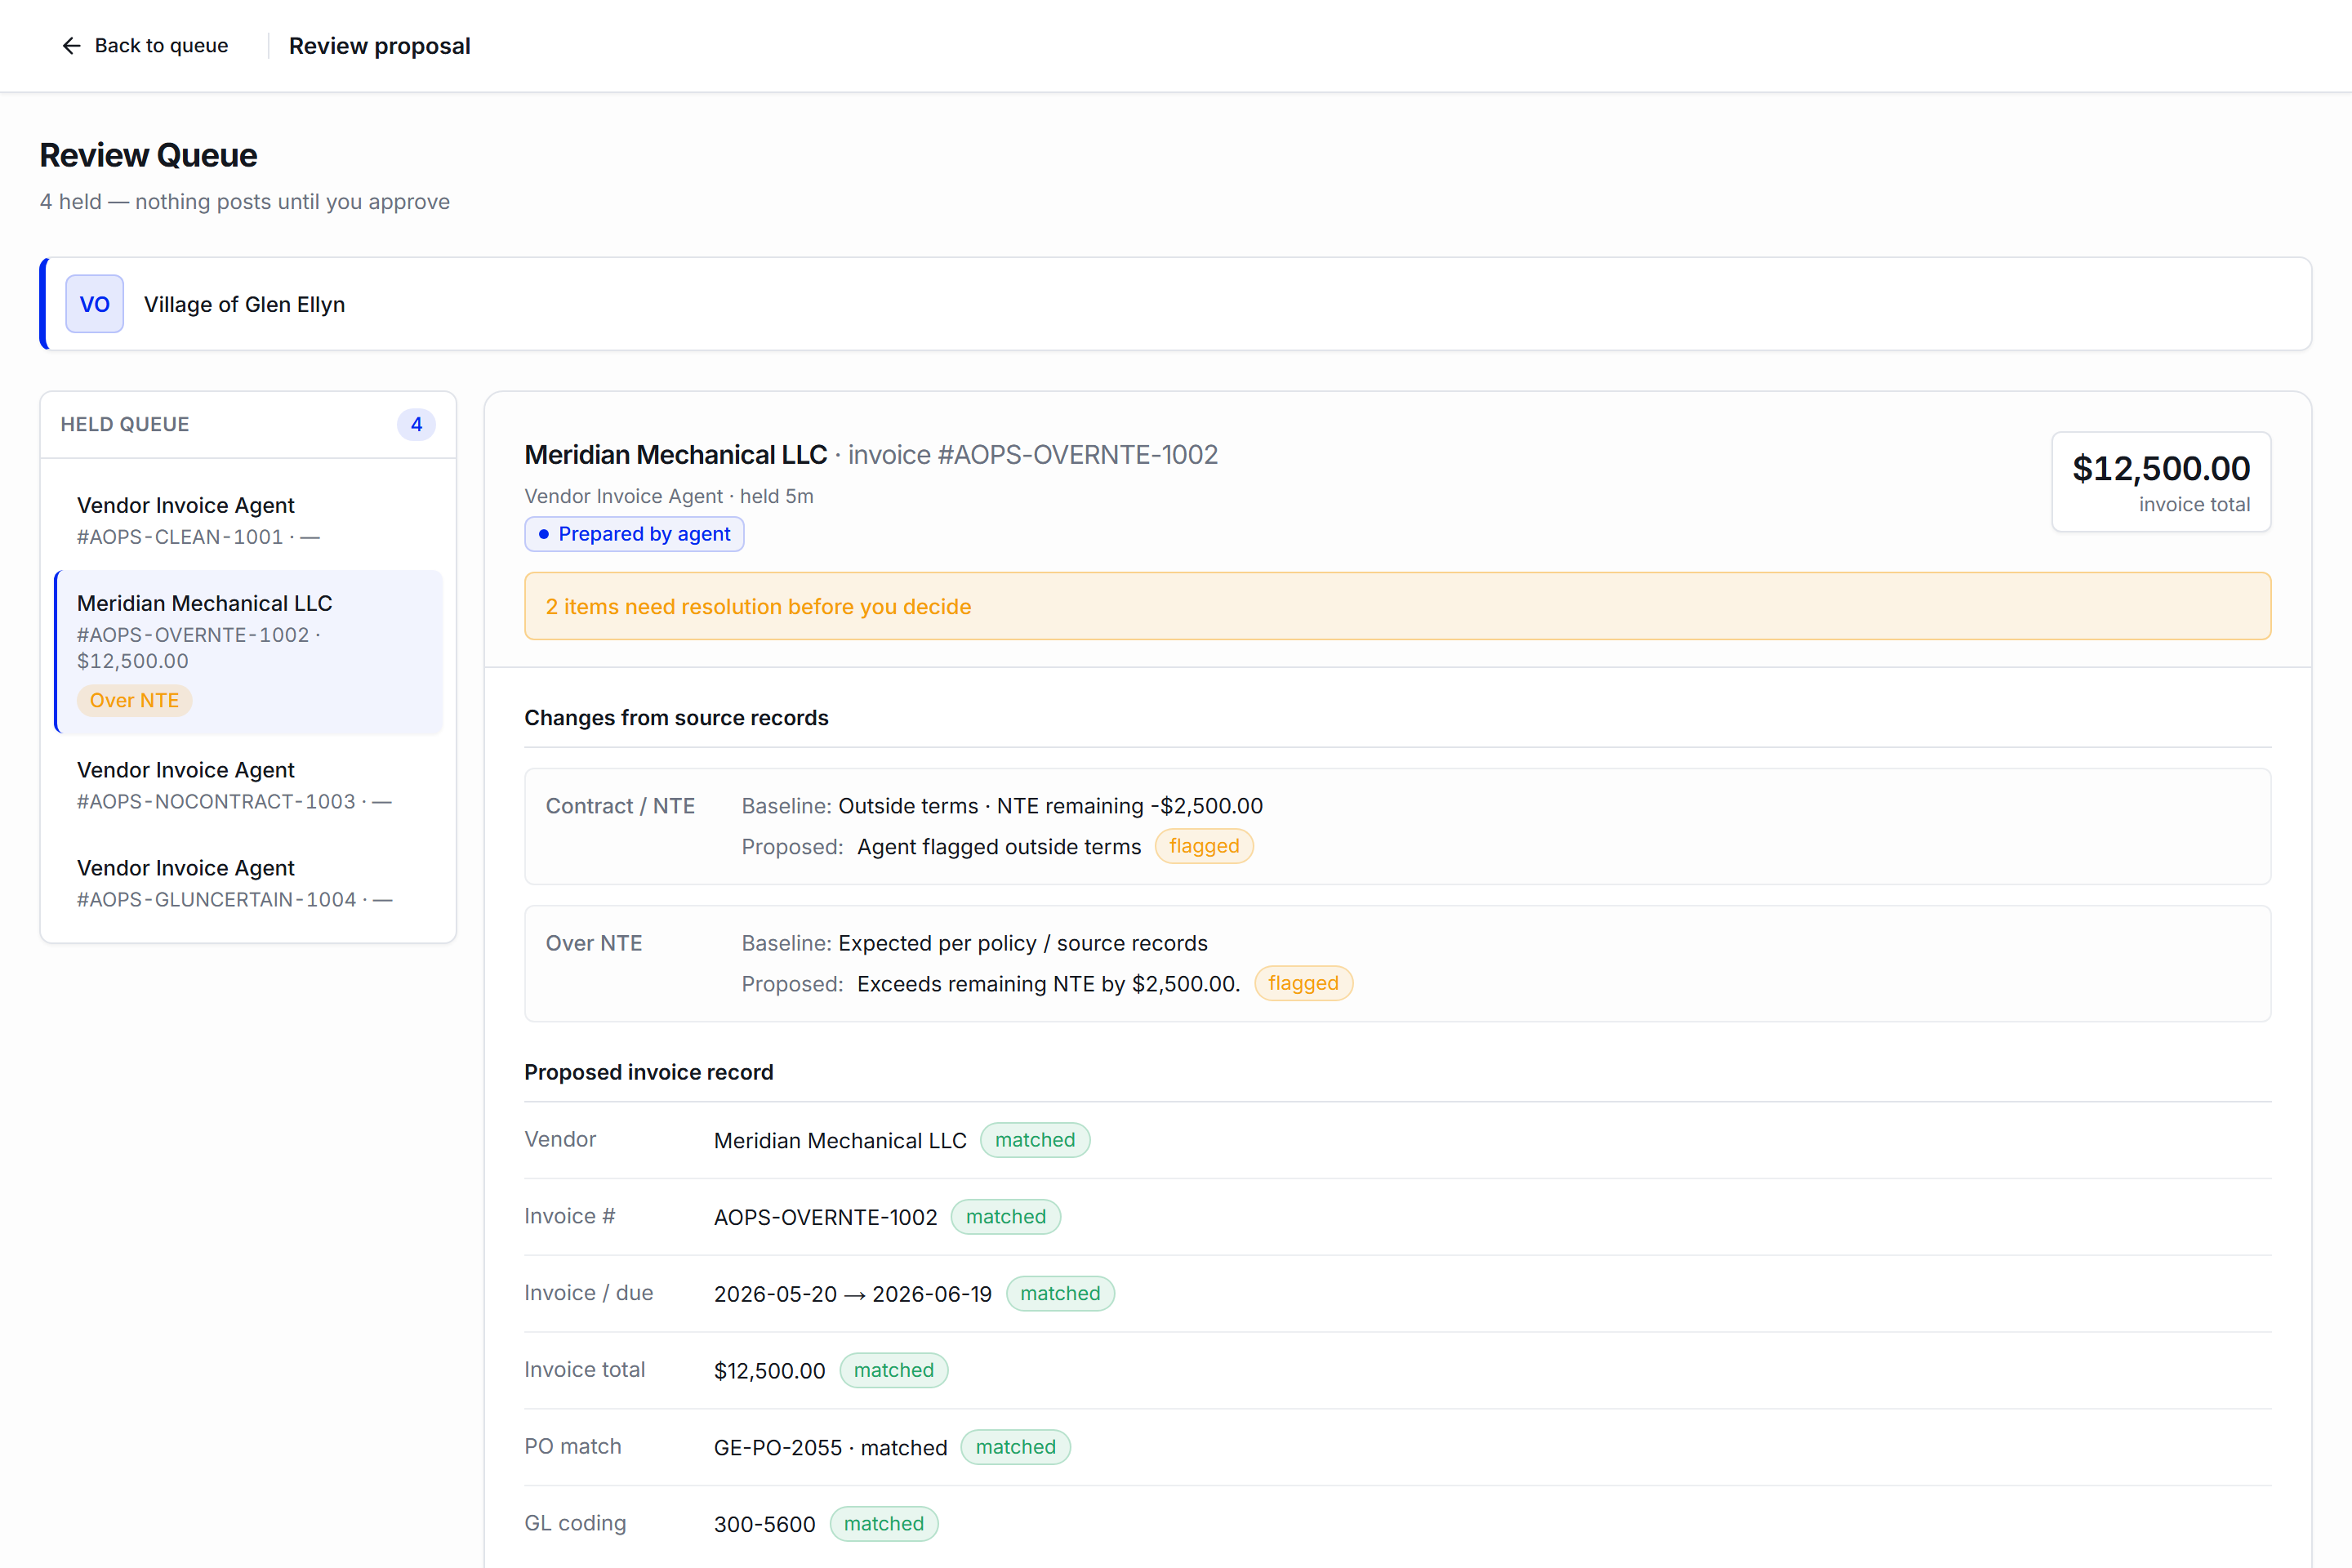Click invoice number value 'AOPS-OVERNTE-1002'
The image size is (2352, 1568).
tap(826, 1217)
